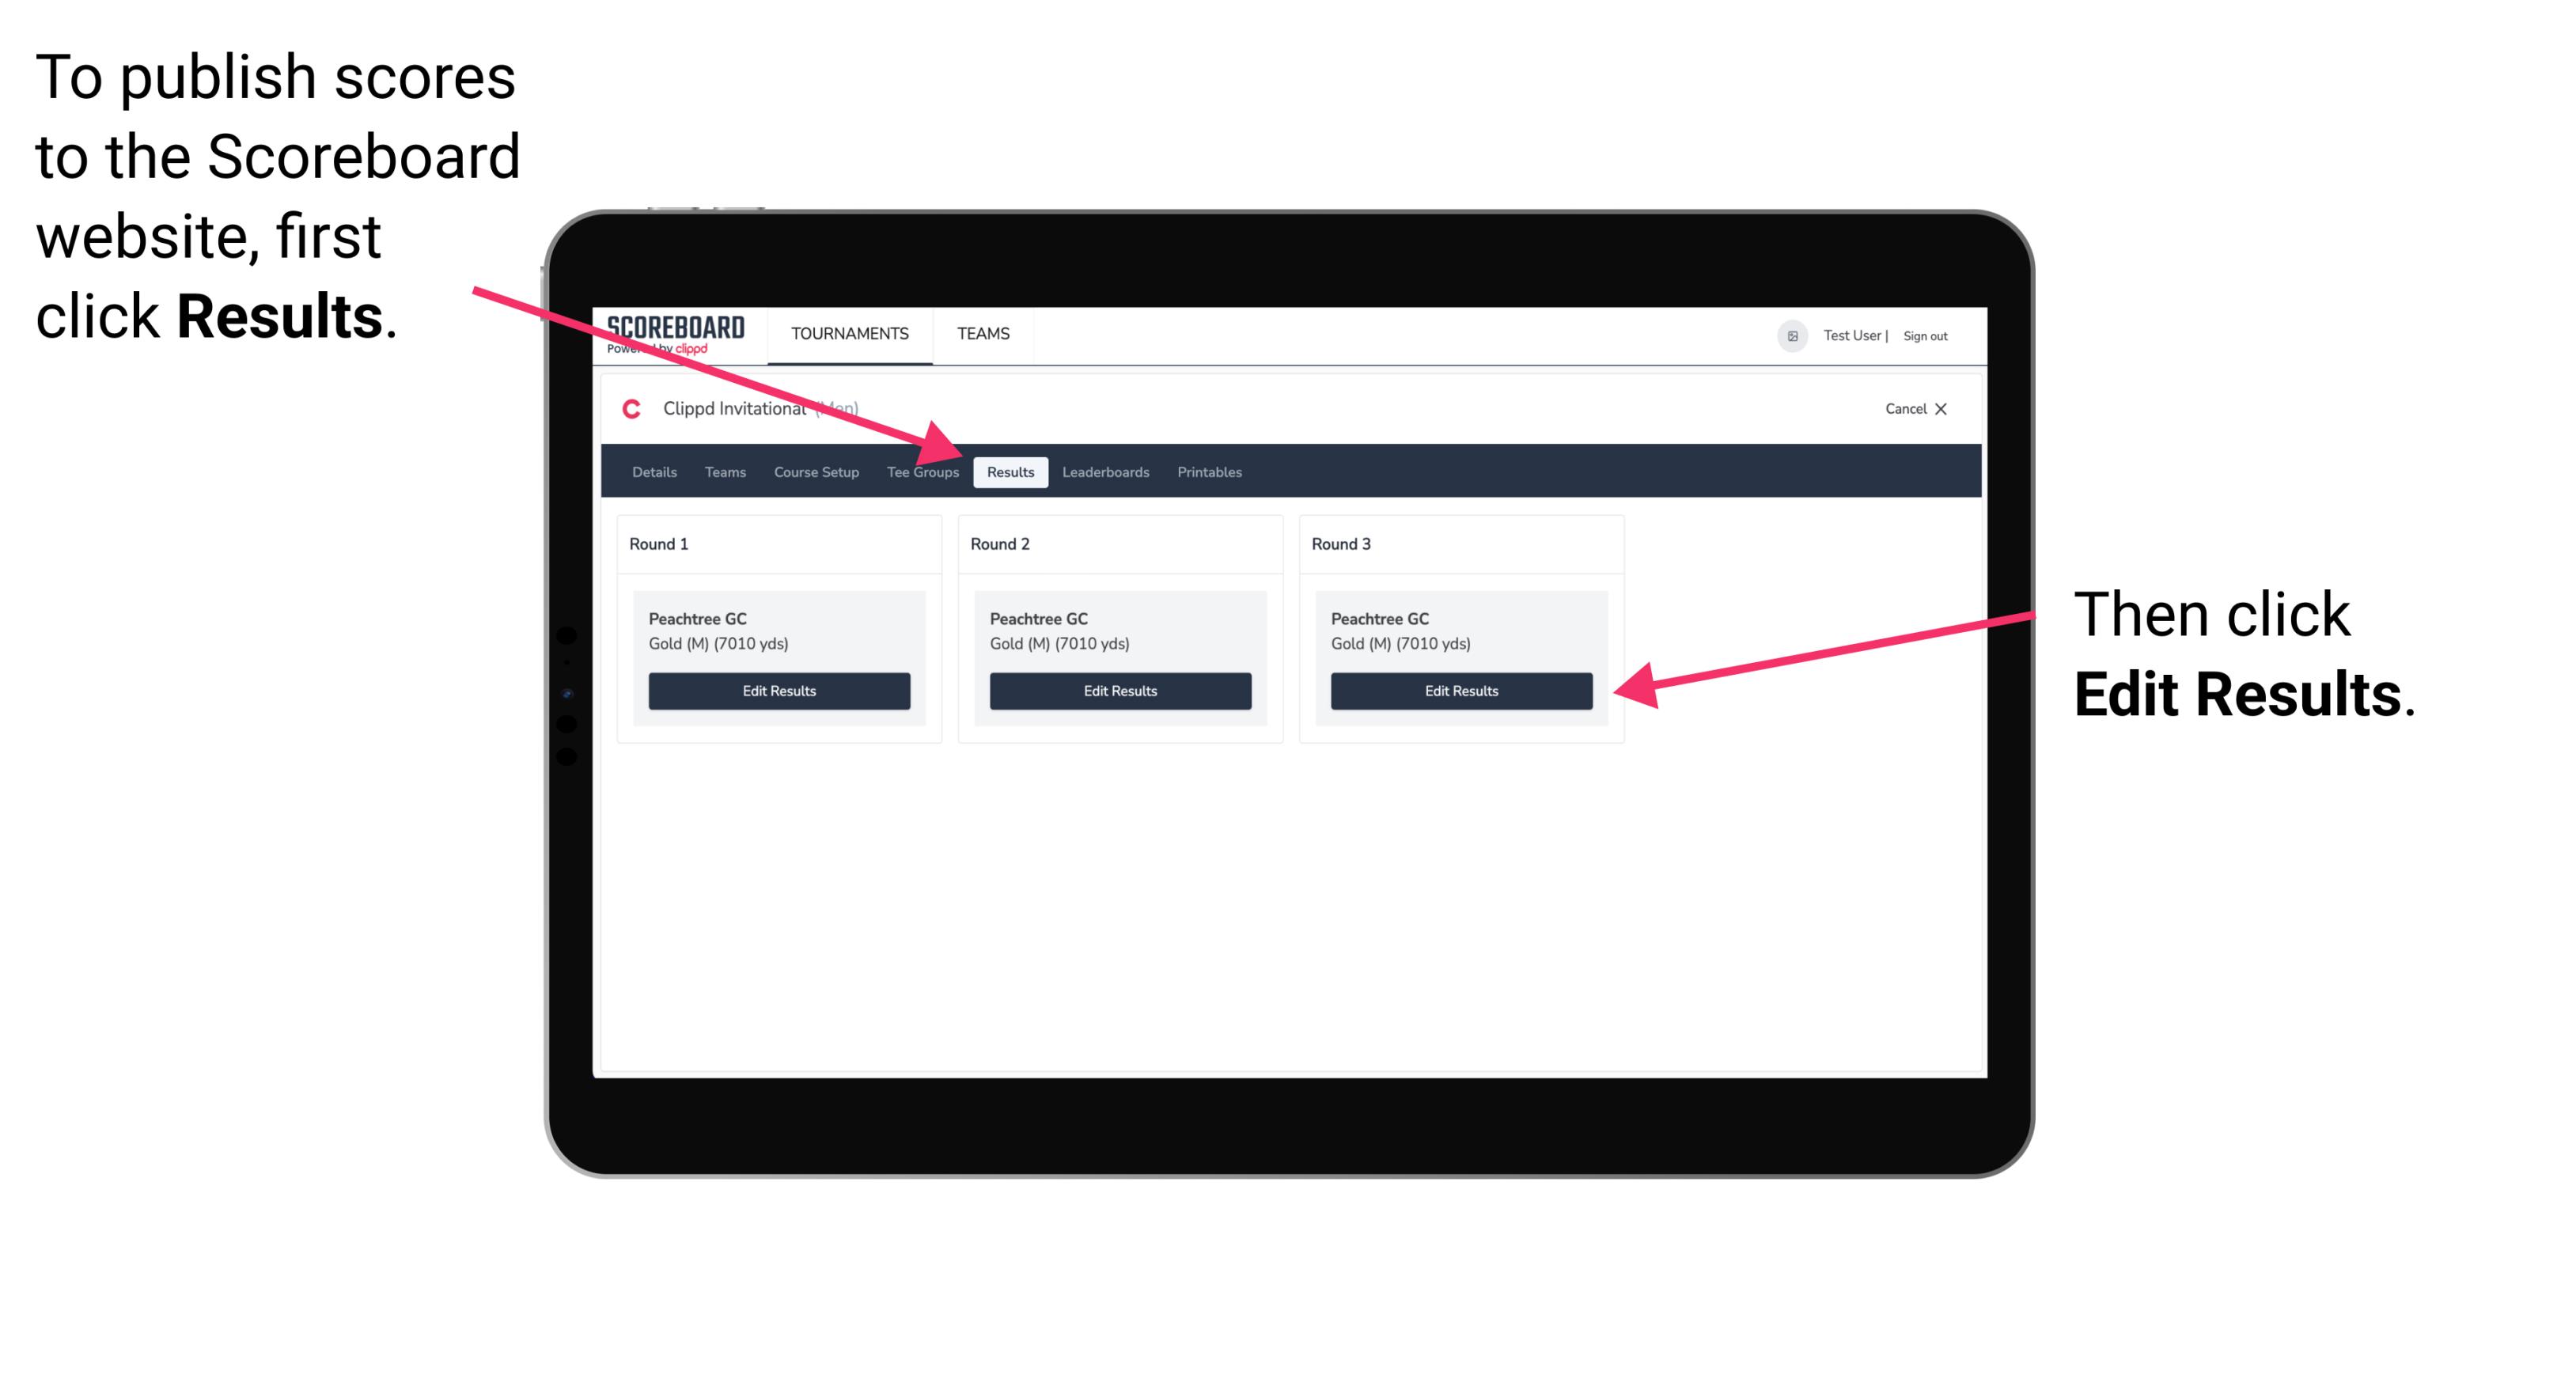This screenshot has width=2576, height=1386.
Task: Click the Round 2 Edit Results button
Action: point(1122,691)
